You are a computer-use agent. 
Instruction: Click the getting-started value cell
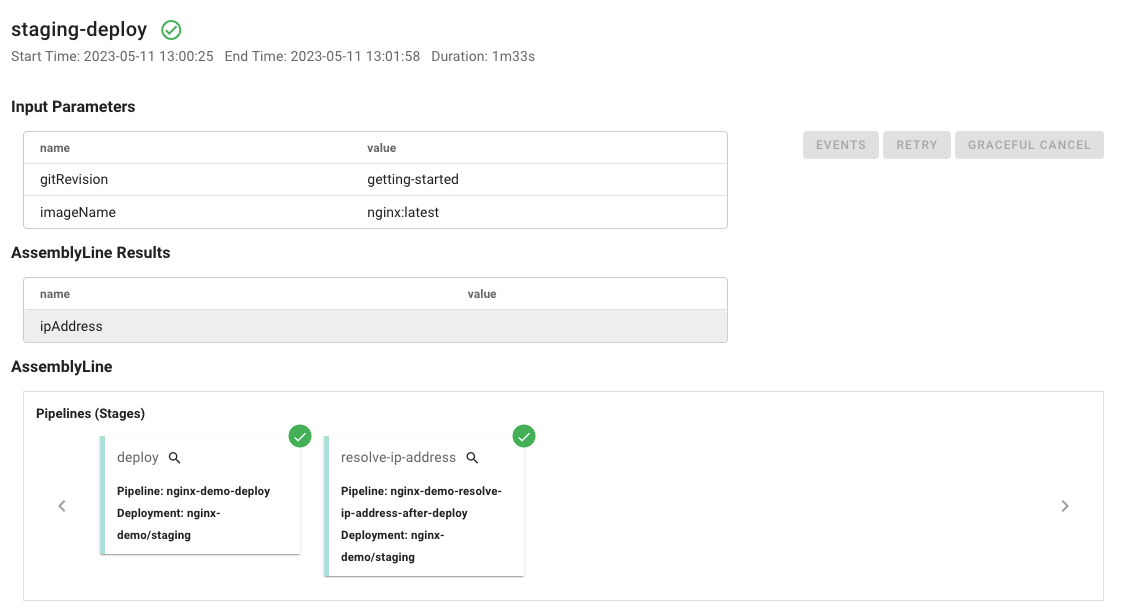[x=413, y=180]
